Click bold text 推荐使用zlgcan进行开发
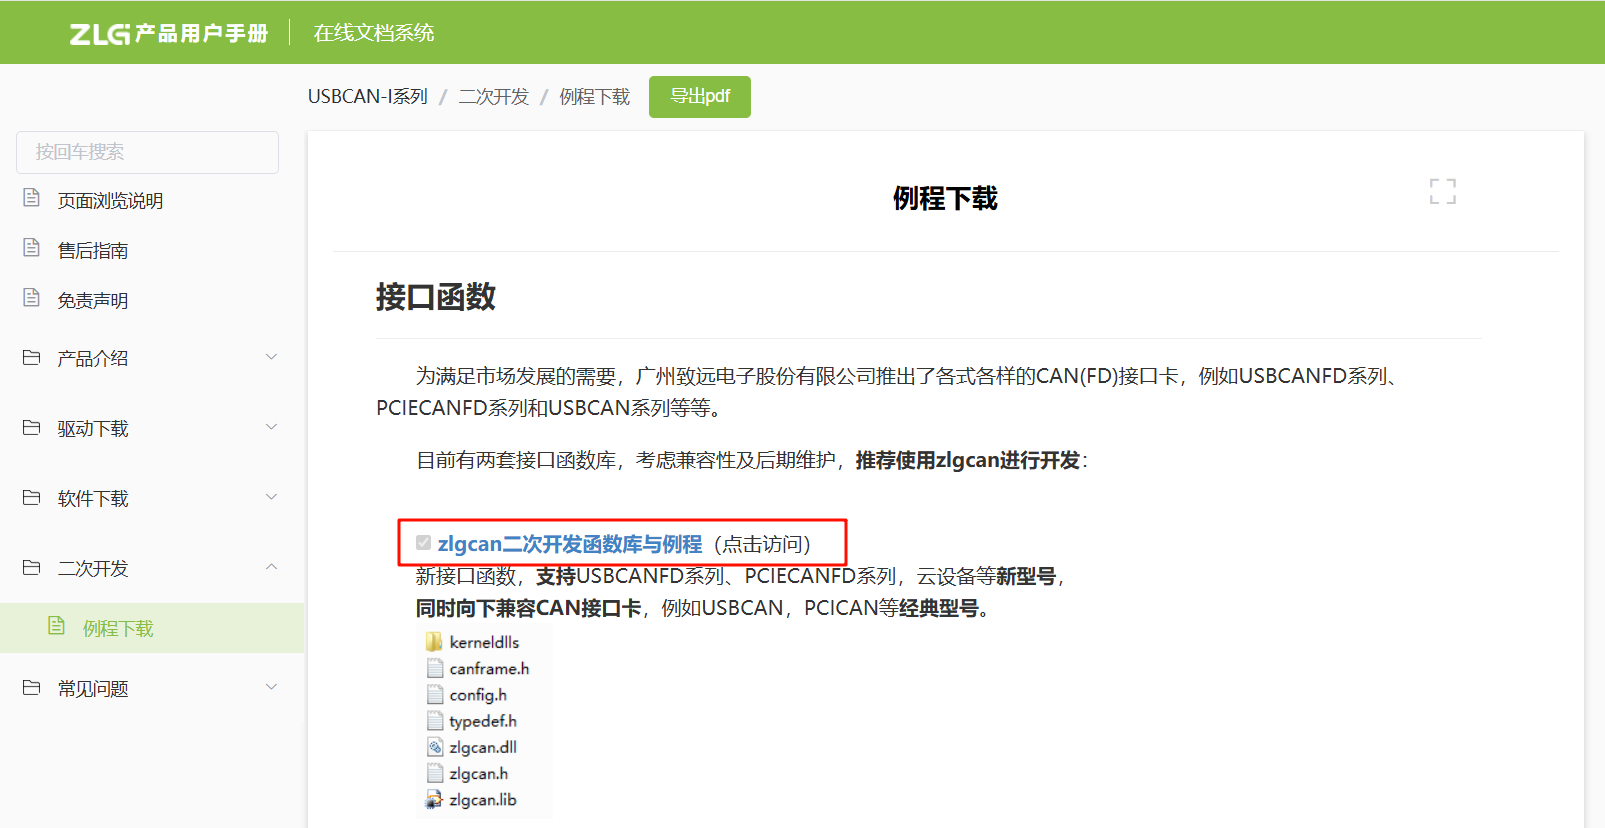 pyautogui.click(x=968, y=460)
